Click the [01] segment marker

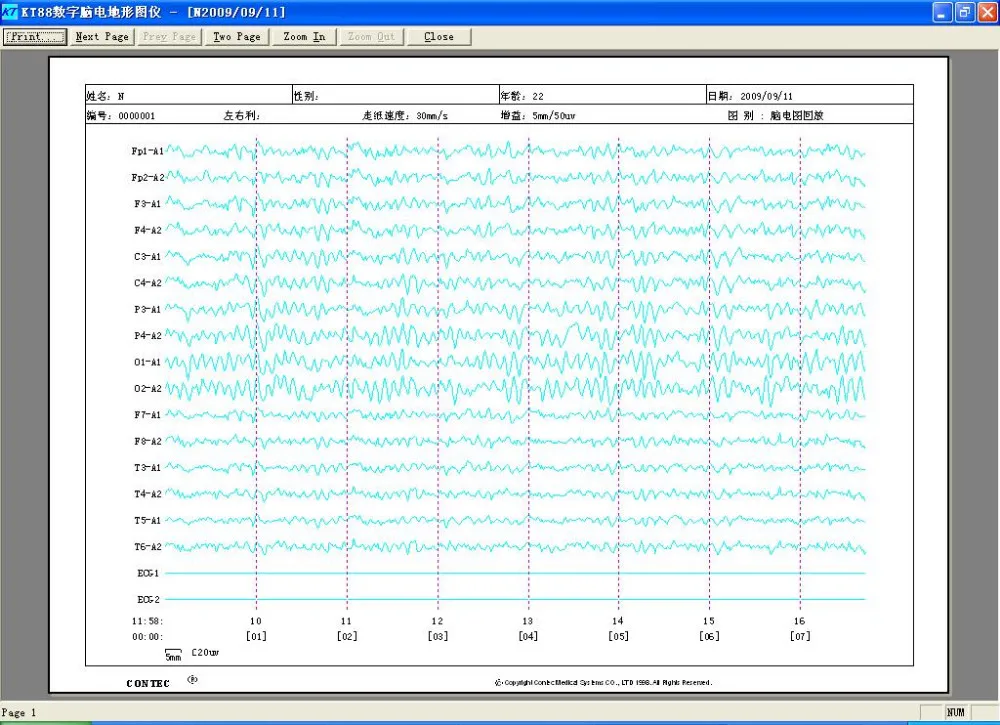tap(256, 636)
